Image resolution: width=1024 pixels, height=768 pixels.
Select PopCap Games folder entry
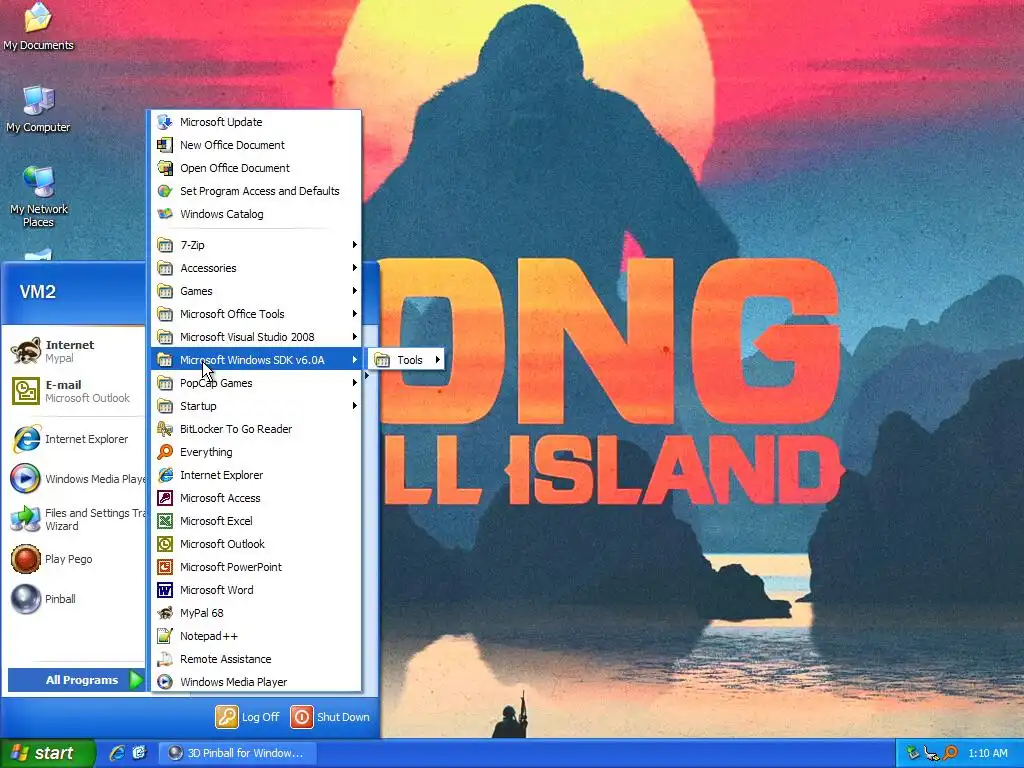point(256,383)
